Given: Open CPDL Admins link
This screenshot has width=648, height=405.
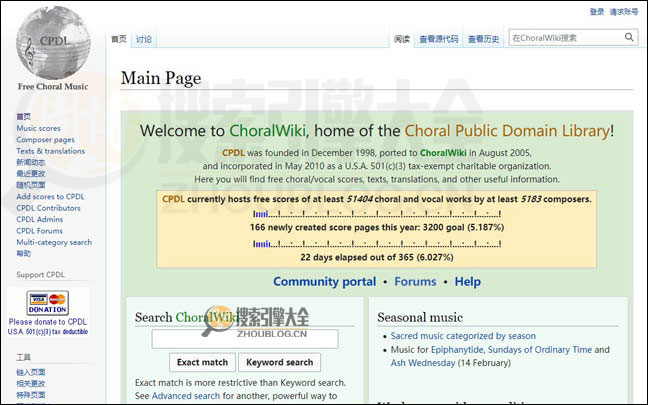Looking at the screenshot, I should (x=39, y=219).
